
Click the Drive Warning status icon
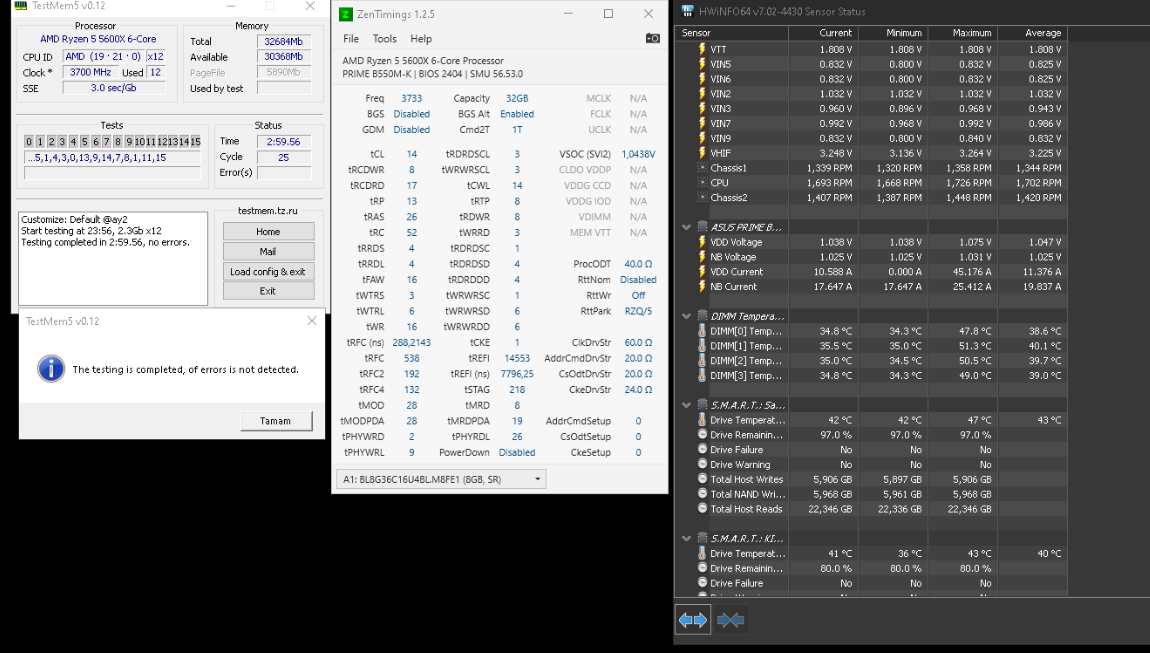[702, 464]
